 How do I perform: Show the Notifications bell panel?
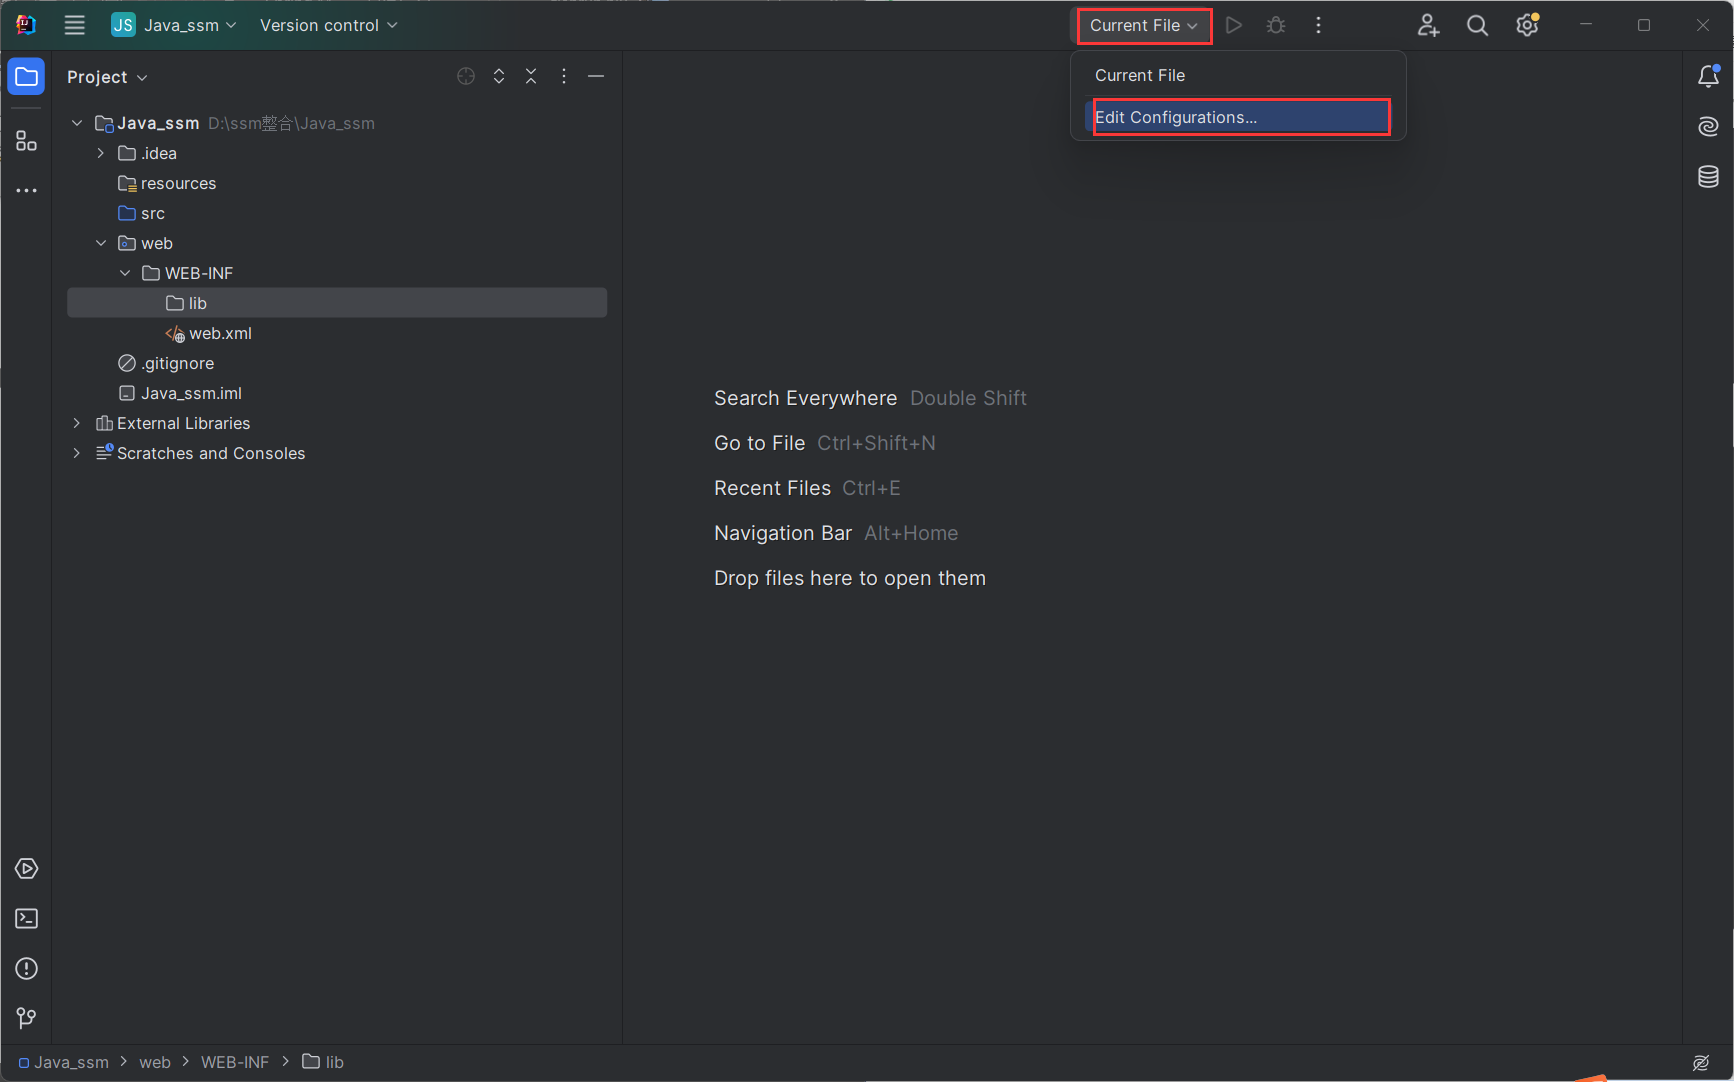point(1708,77)
